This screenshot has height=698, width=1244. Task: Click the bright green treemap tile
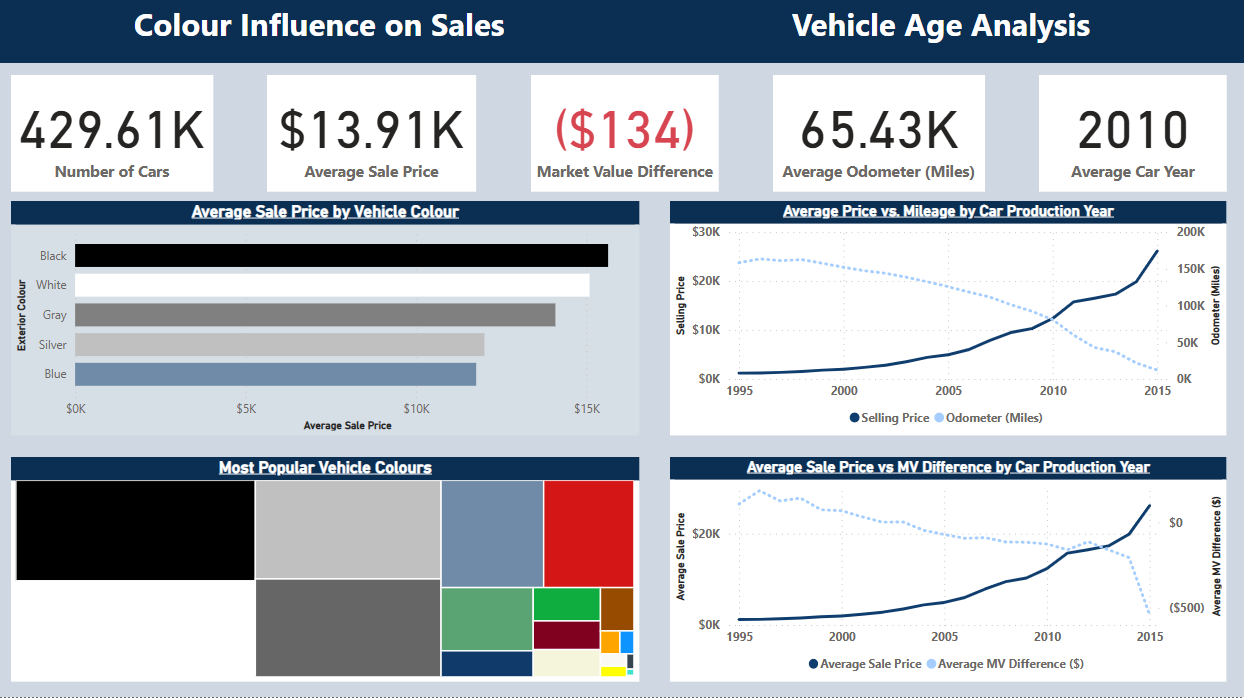[566, 604]
